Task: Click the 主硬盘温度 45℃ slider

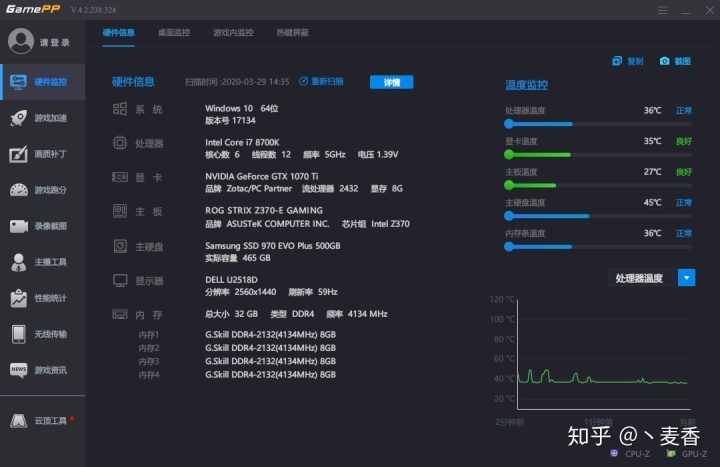Action: point(598,216)
